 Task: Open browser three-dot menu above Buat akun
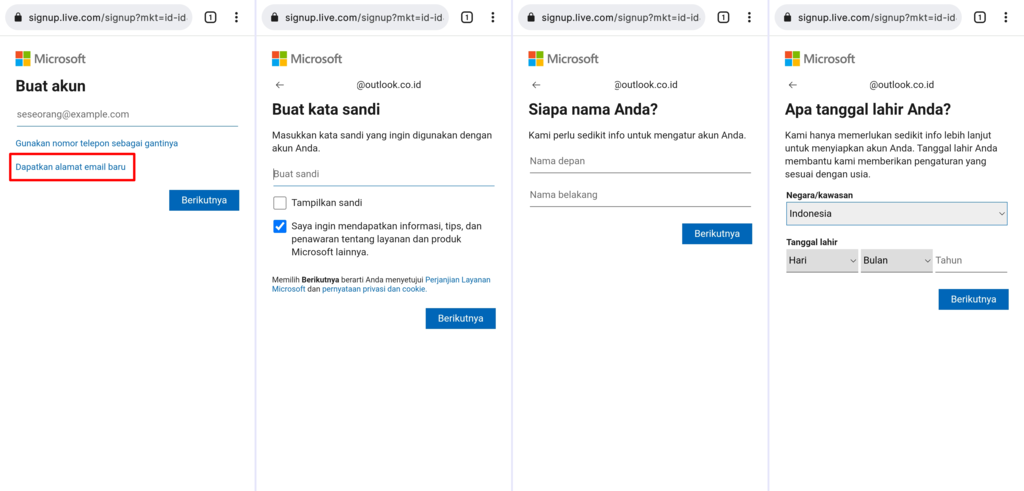236,18
